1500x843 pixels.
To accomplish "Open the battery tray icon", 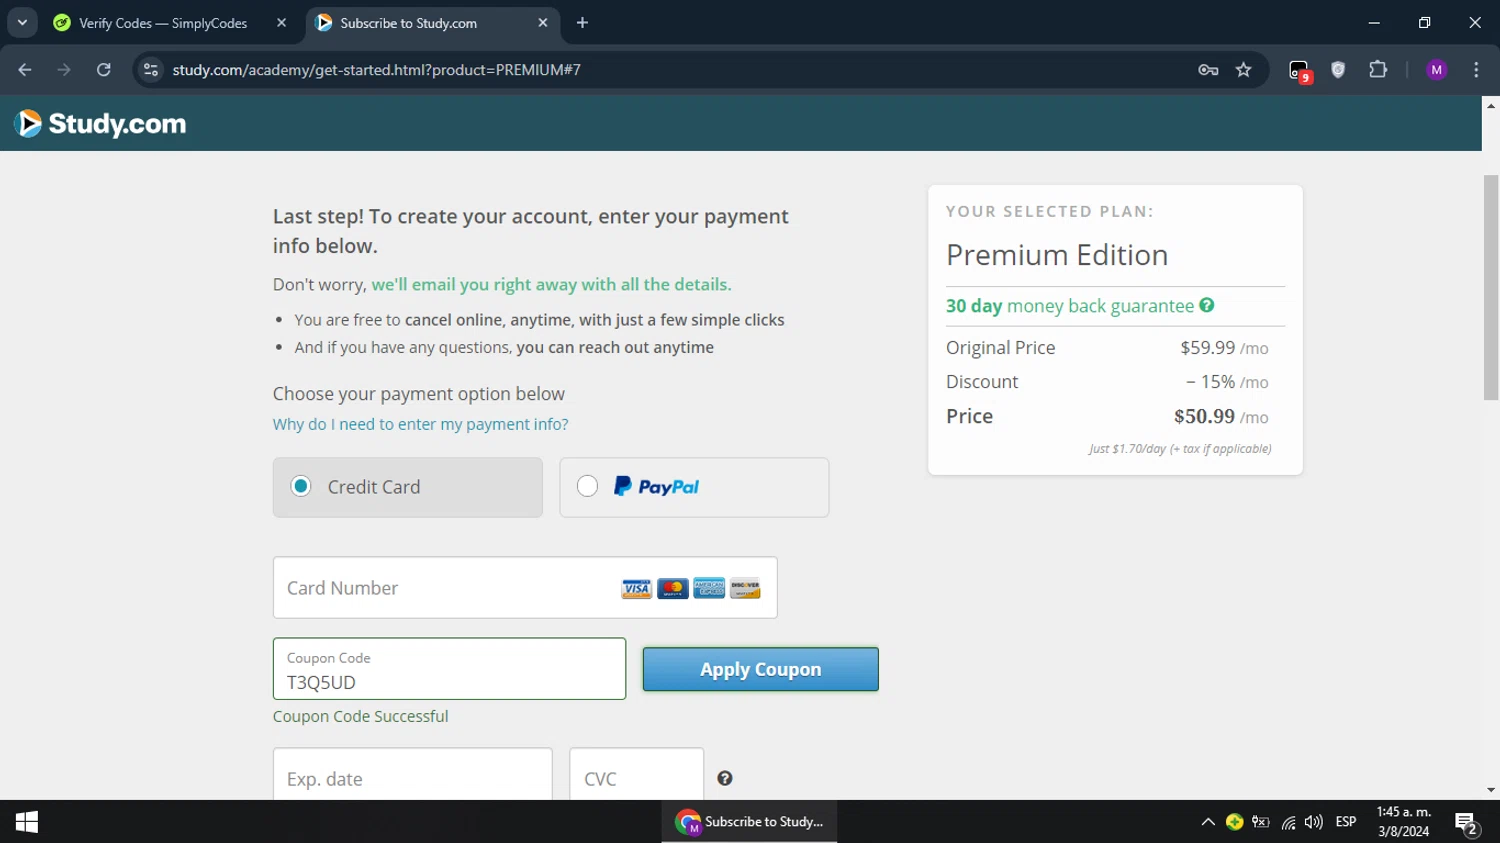I will tap(1261, 822).
